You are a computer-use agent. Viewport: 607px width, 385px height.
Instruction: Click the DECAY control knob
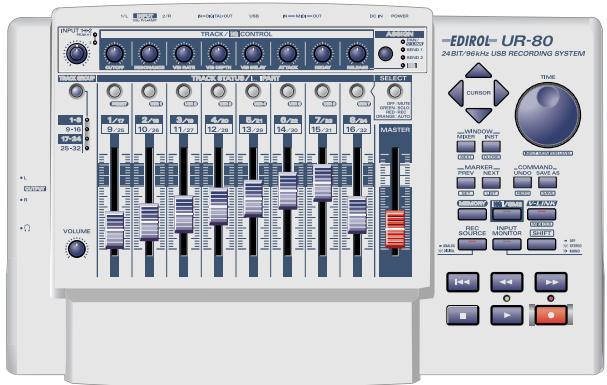point(322,54)
